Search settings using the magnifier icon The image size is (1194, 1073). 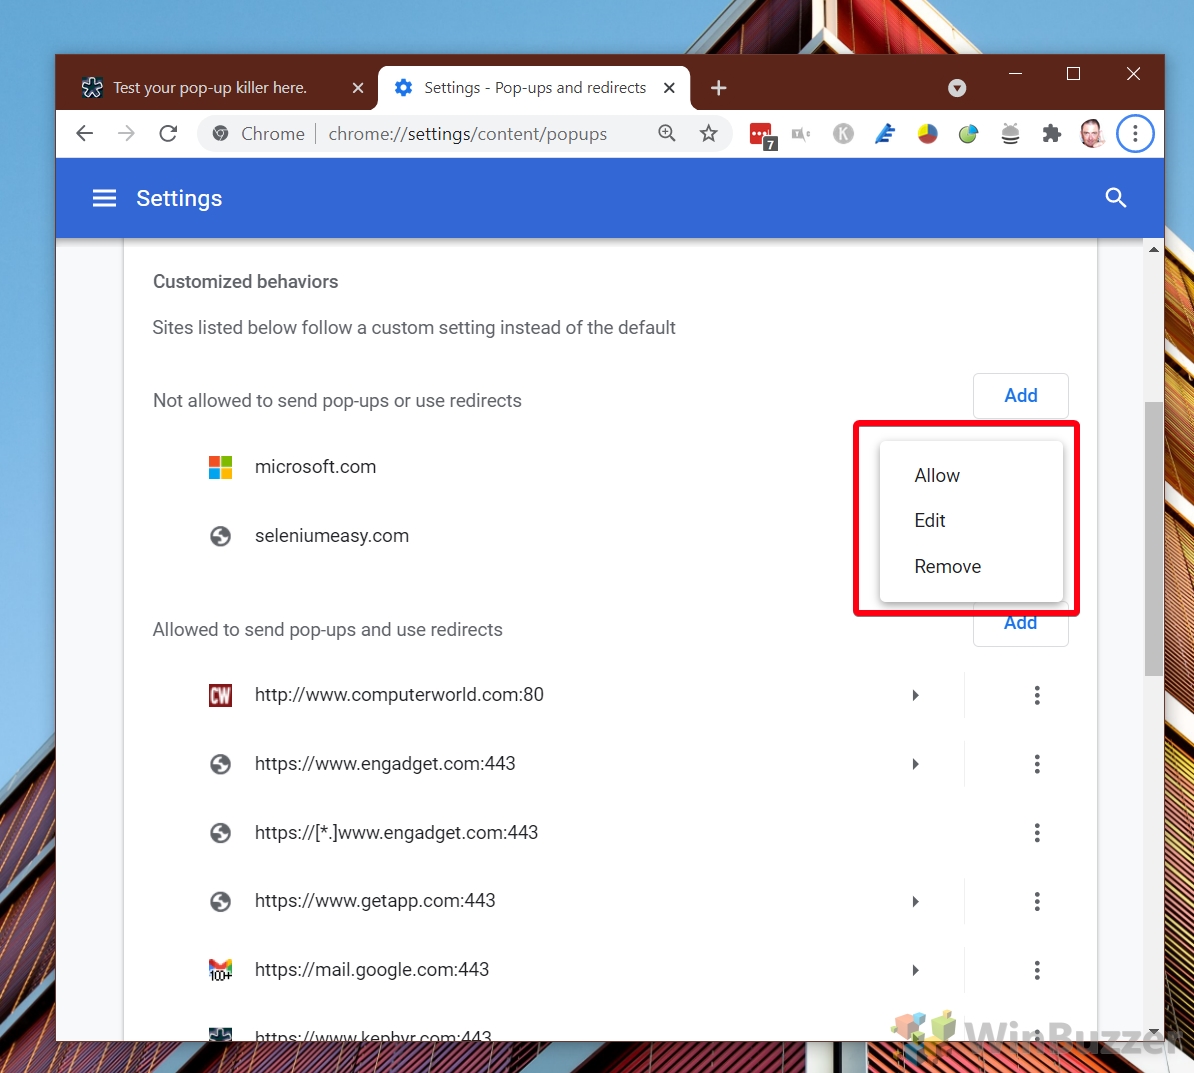pos(1116,198)
